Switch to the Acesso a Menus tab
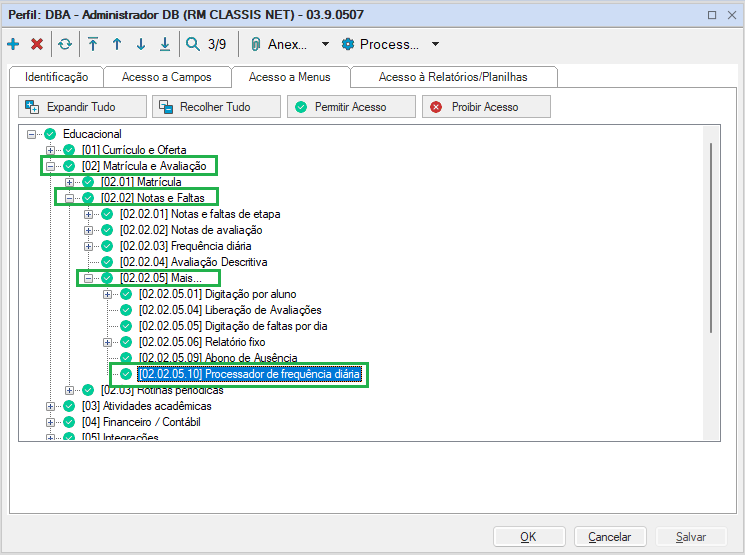Image resolution: width=745 pixels, height=555 pixels. click(290, 77)
